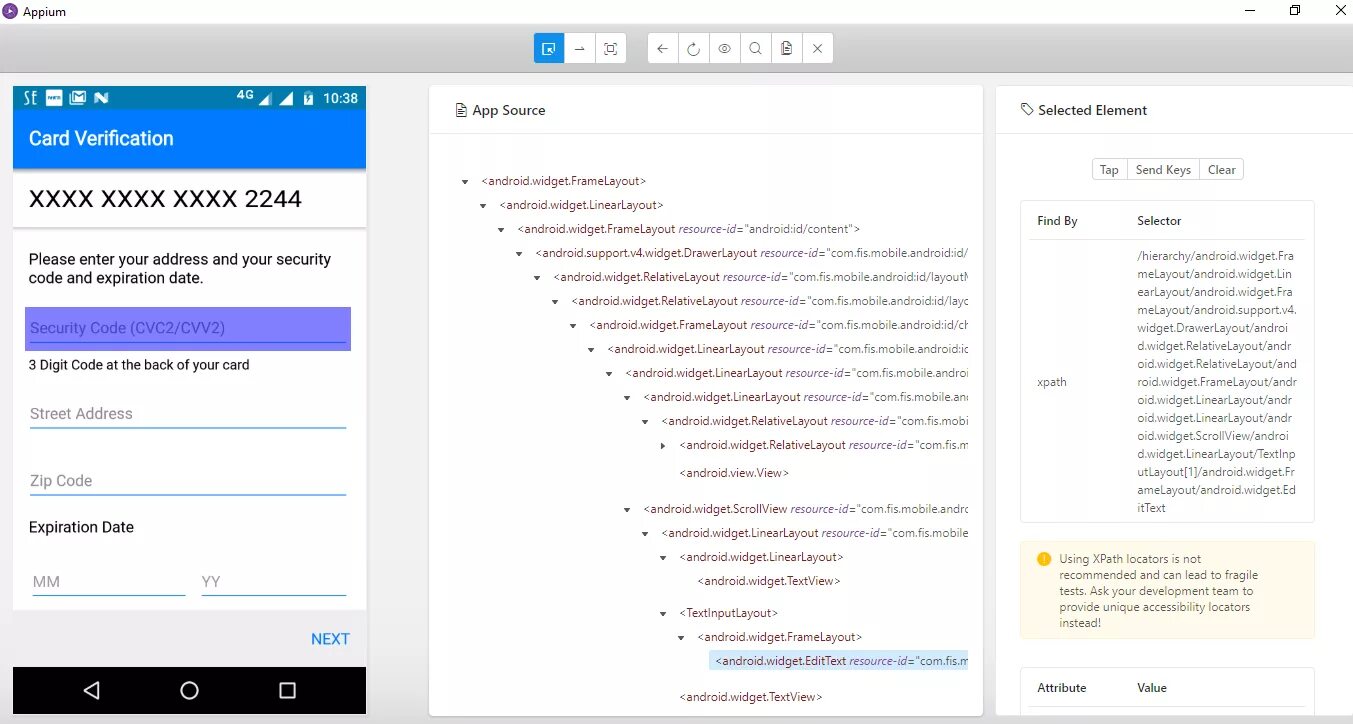Collapse FrameLayout containing the EditText
The width and height of the screenshot is (1353, 724).
tap(681, 638)
